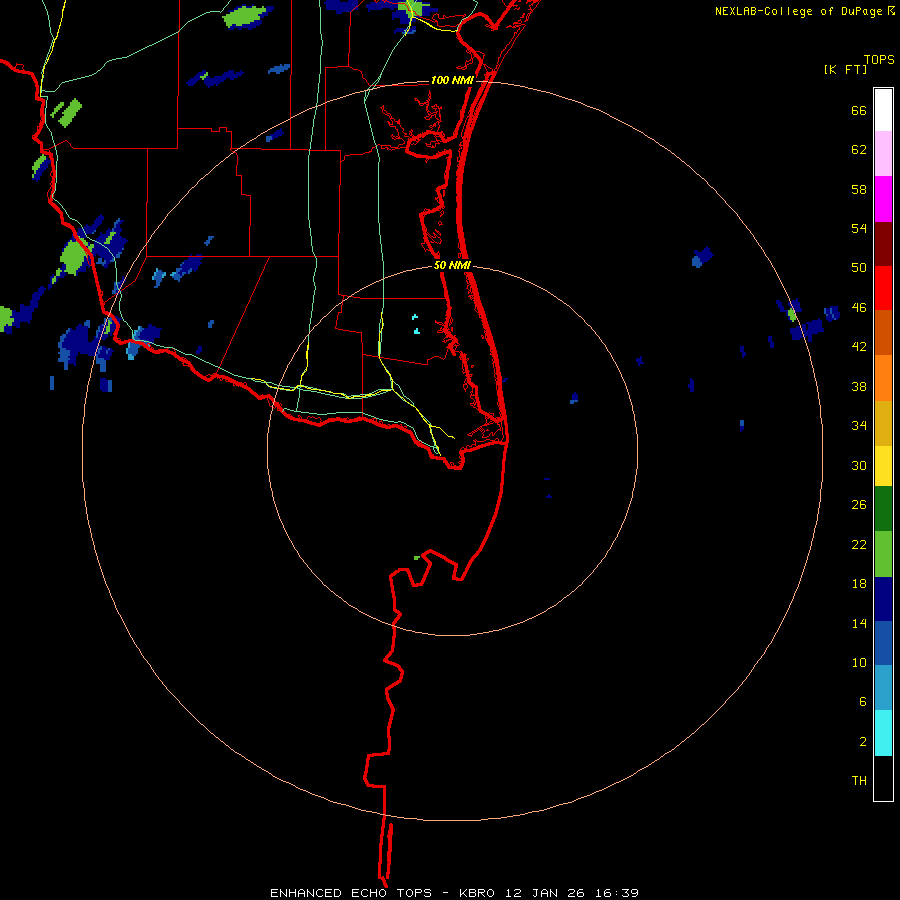Click the 66 value on the legend
This screenshot has width=900, height=900.
point(859,111)
